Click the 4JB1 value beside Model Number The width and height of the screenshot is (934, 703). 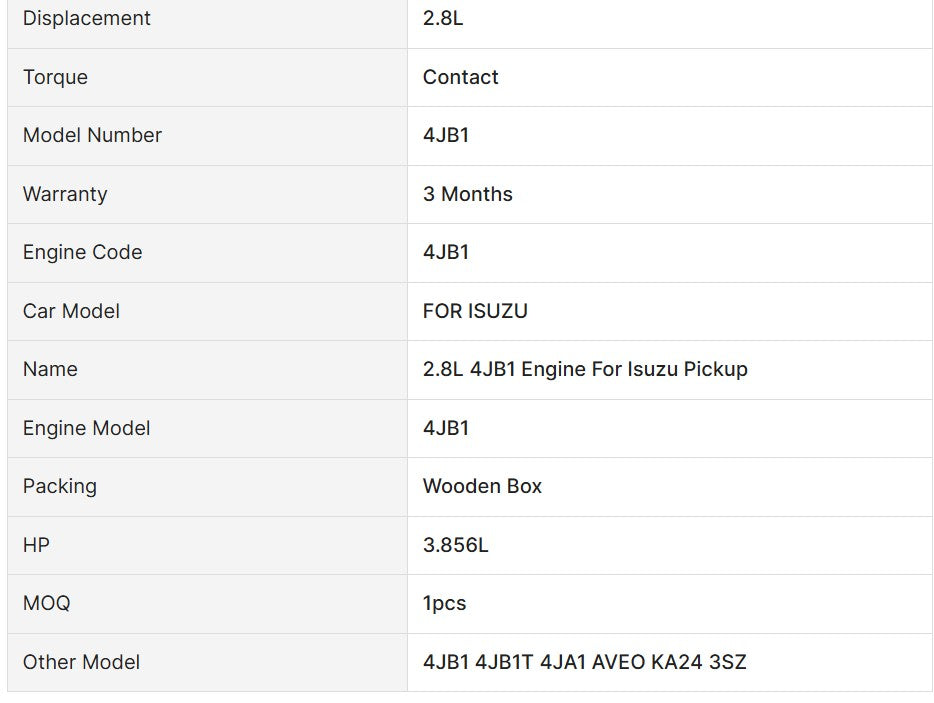tap(446, 135)
